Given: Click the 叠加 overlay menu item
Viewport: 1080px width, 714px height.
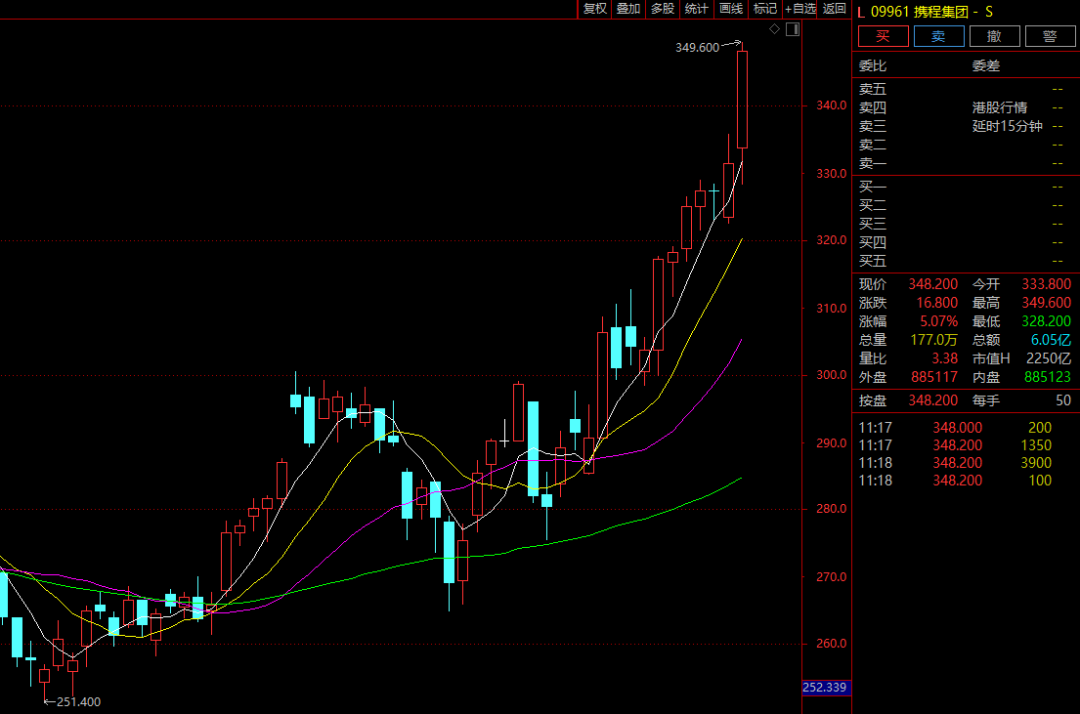Looking at the screenshot, I should [x=628, y=9].
